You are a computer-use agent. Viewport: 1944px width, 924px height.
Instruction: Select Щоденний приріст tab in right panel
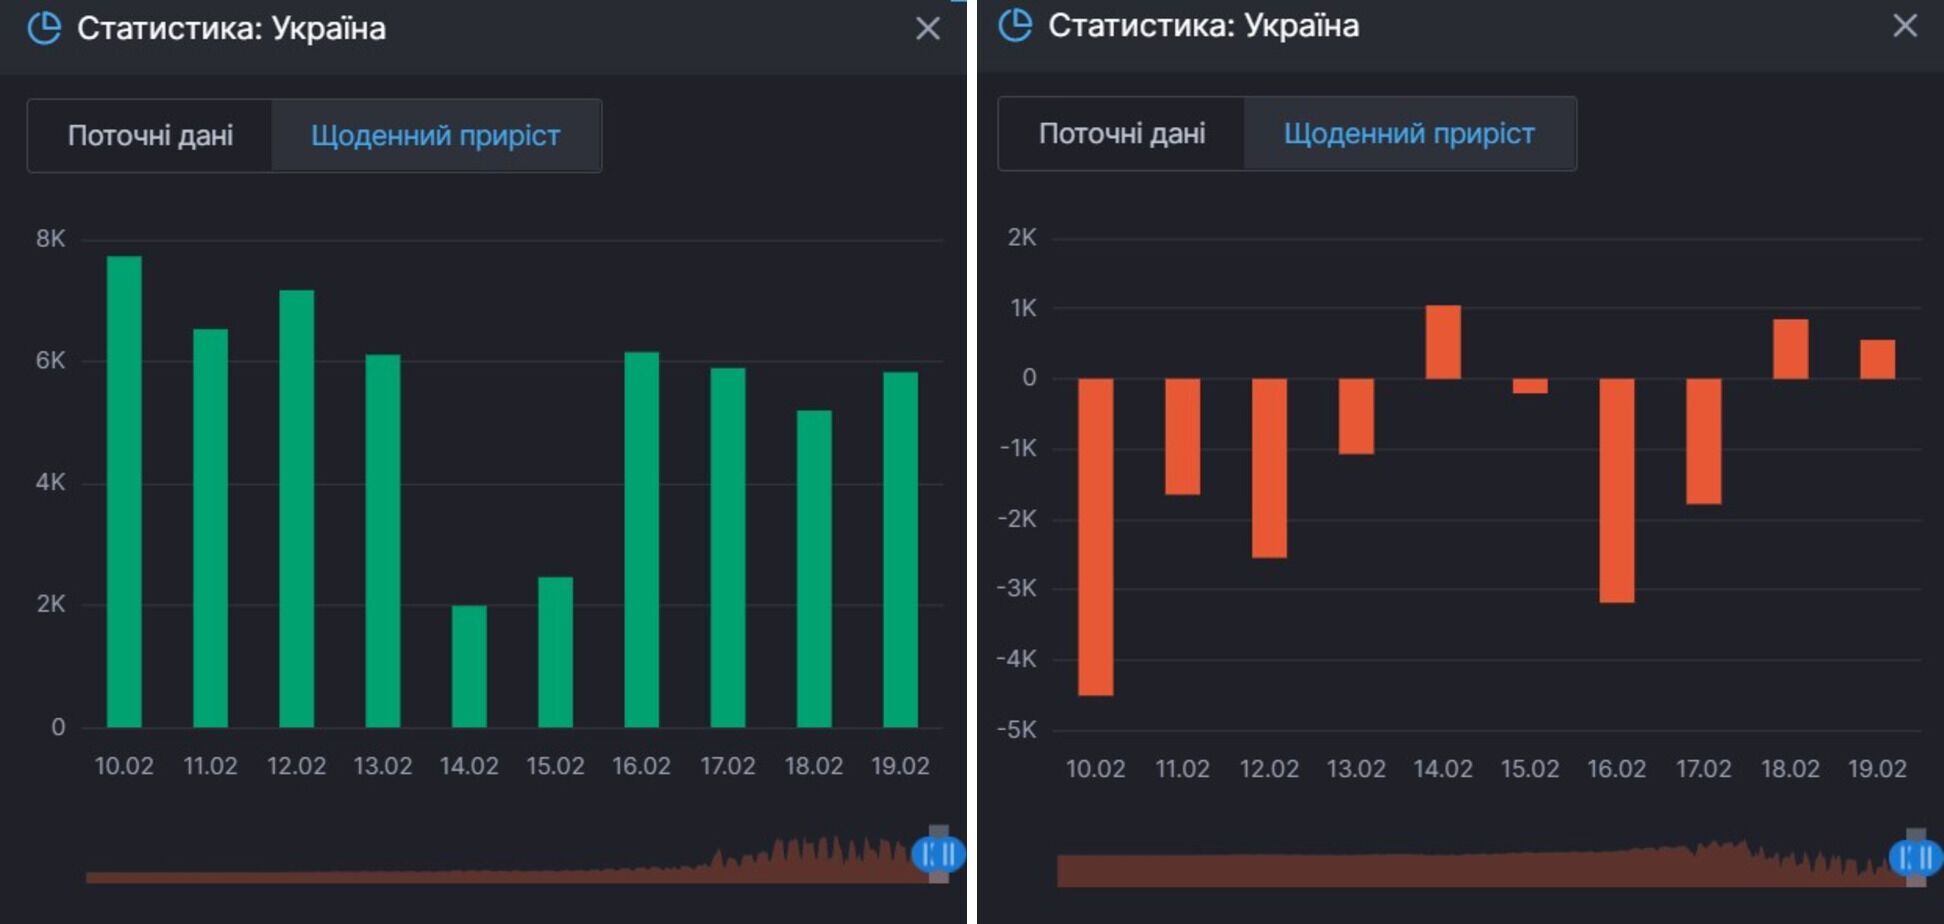[x=1409, y=133]
